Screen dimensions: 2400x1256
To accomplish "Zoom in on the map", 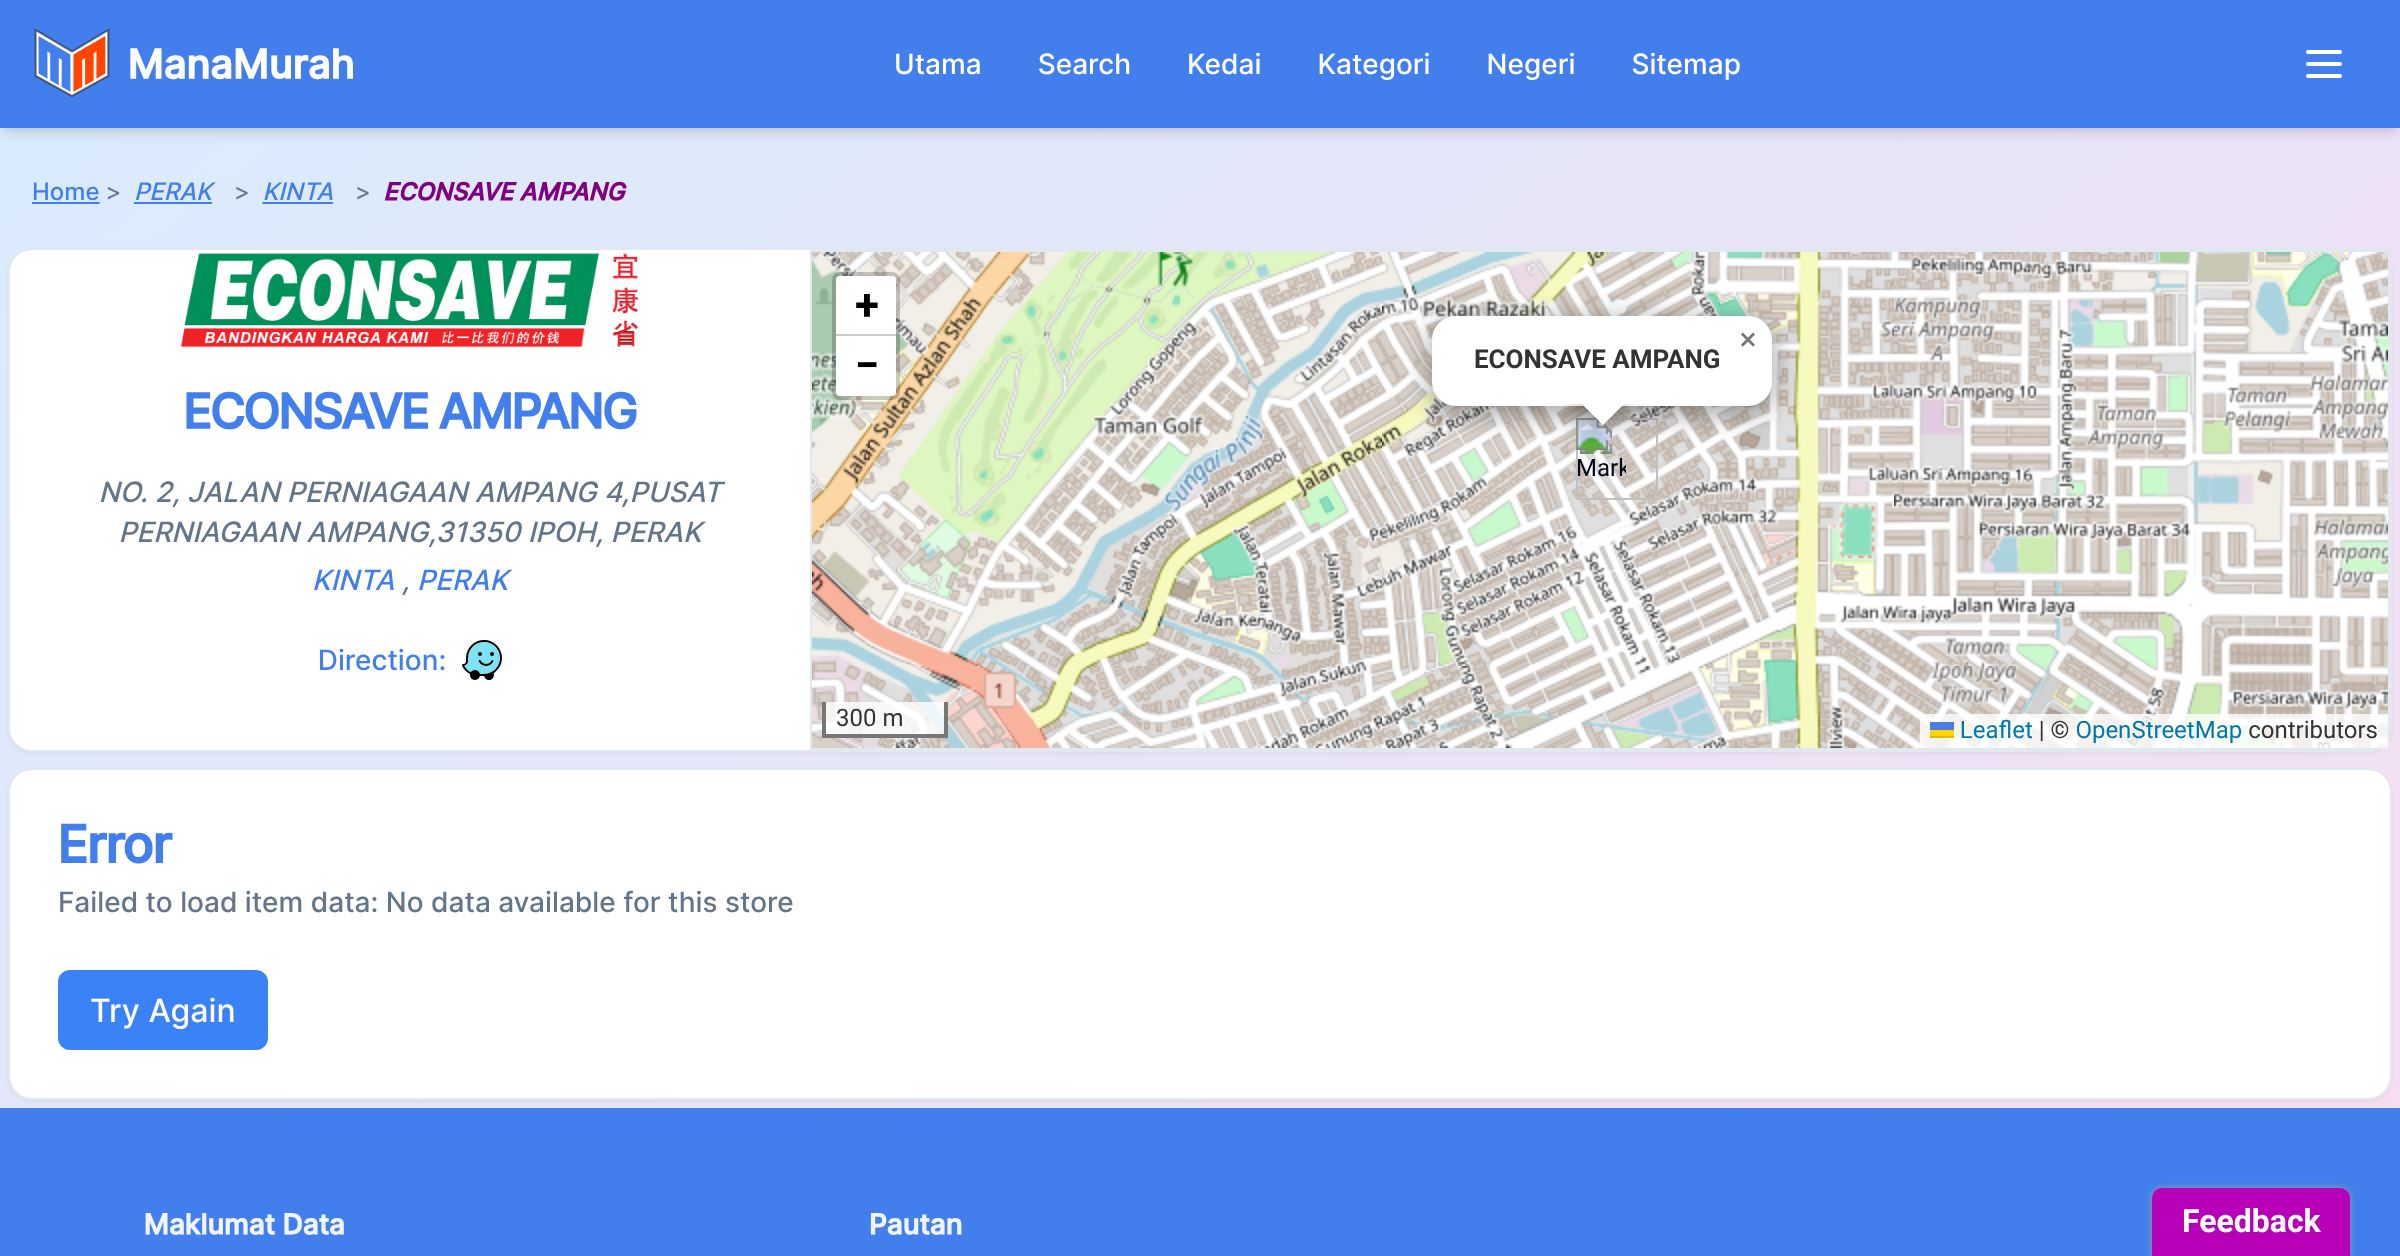I will point(866,305).
